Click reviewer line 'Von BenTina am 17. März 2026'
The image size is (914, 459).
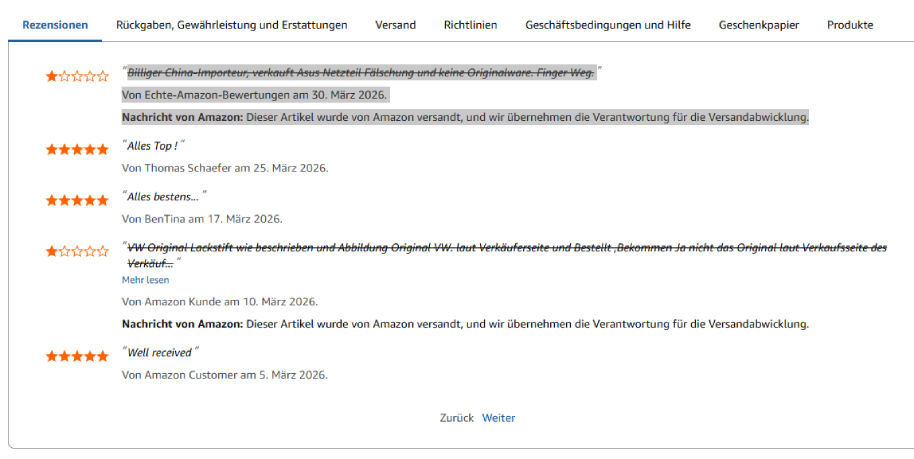point(201,218)
